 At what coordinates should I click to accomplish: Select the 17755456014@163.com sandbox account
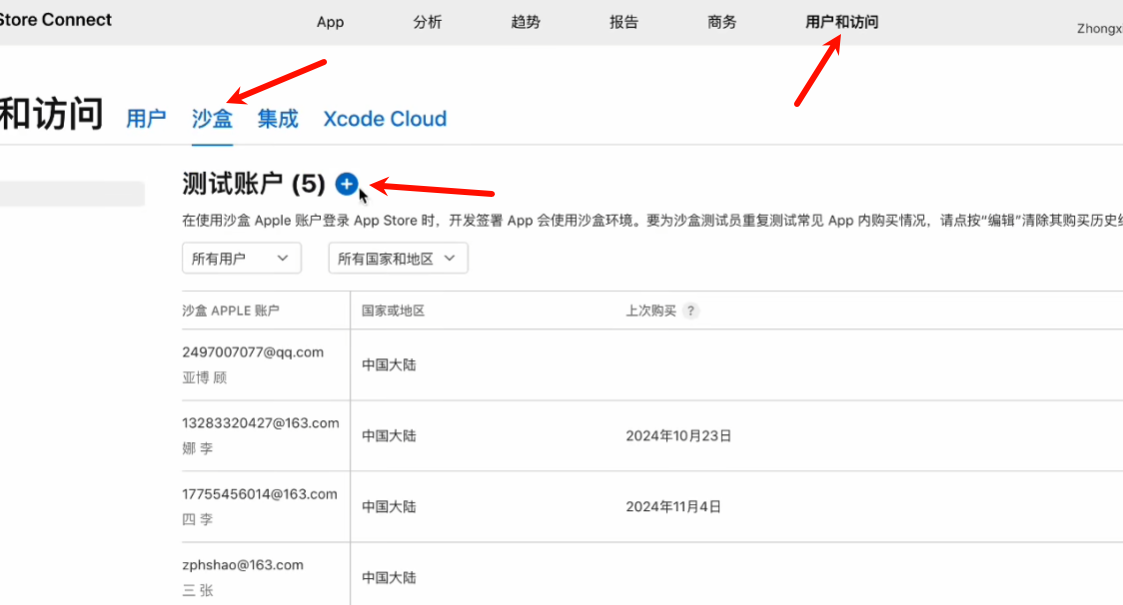[259, 494]
